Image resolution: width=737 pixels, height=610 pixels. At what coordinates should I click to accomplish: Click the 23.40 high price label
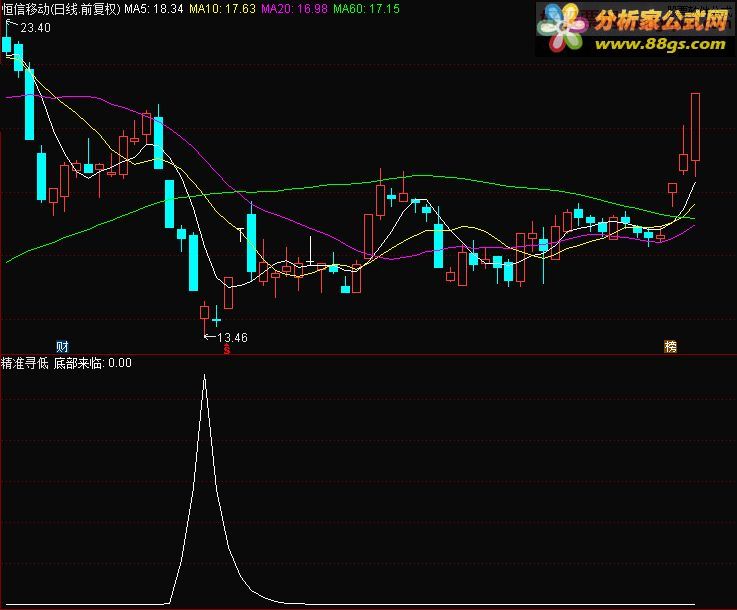click(x=36, y=28)
